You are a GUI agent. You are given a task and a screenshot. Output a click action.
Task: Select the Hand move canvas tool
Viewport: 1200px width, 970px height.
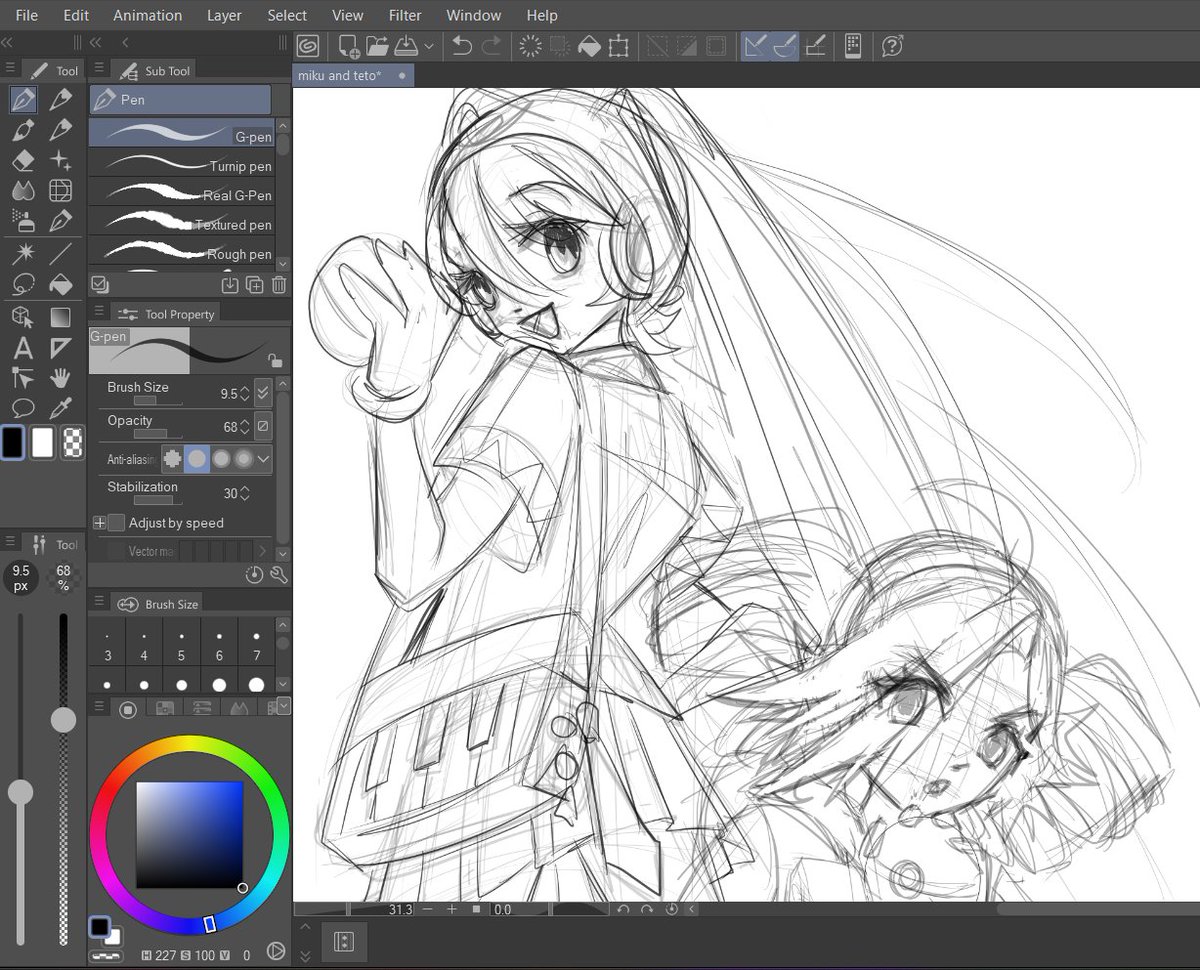[x=61, y=377]
